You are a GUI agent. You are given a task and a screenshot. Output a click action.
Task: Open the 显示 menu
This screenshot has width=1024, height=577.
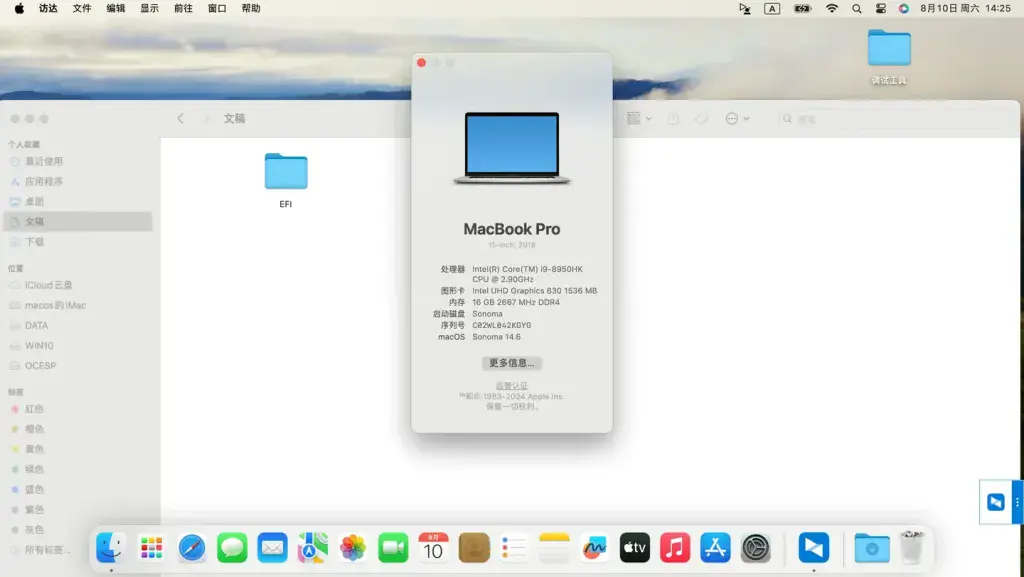click(x=150, y=8)
